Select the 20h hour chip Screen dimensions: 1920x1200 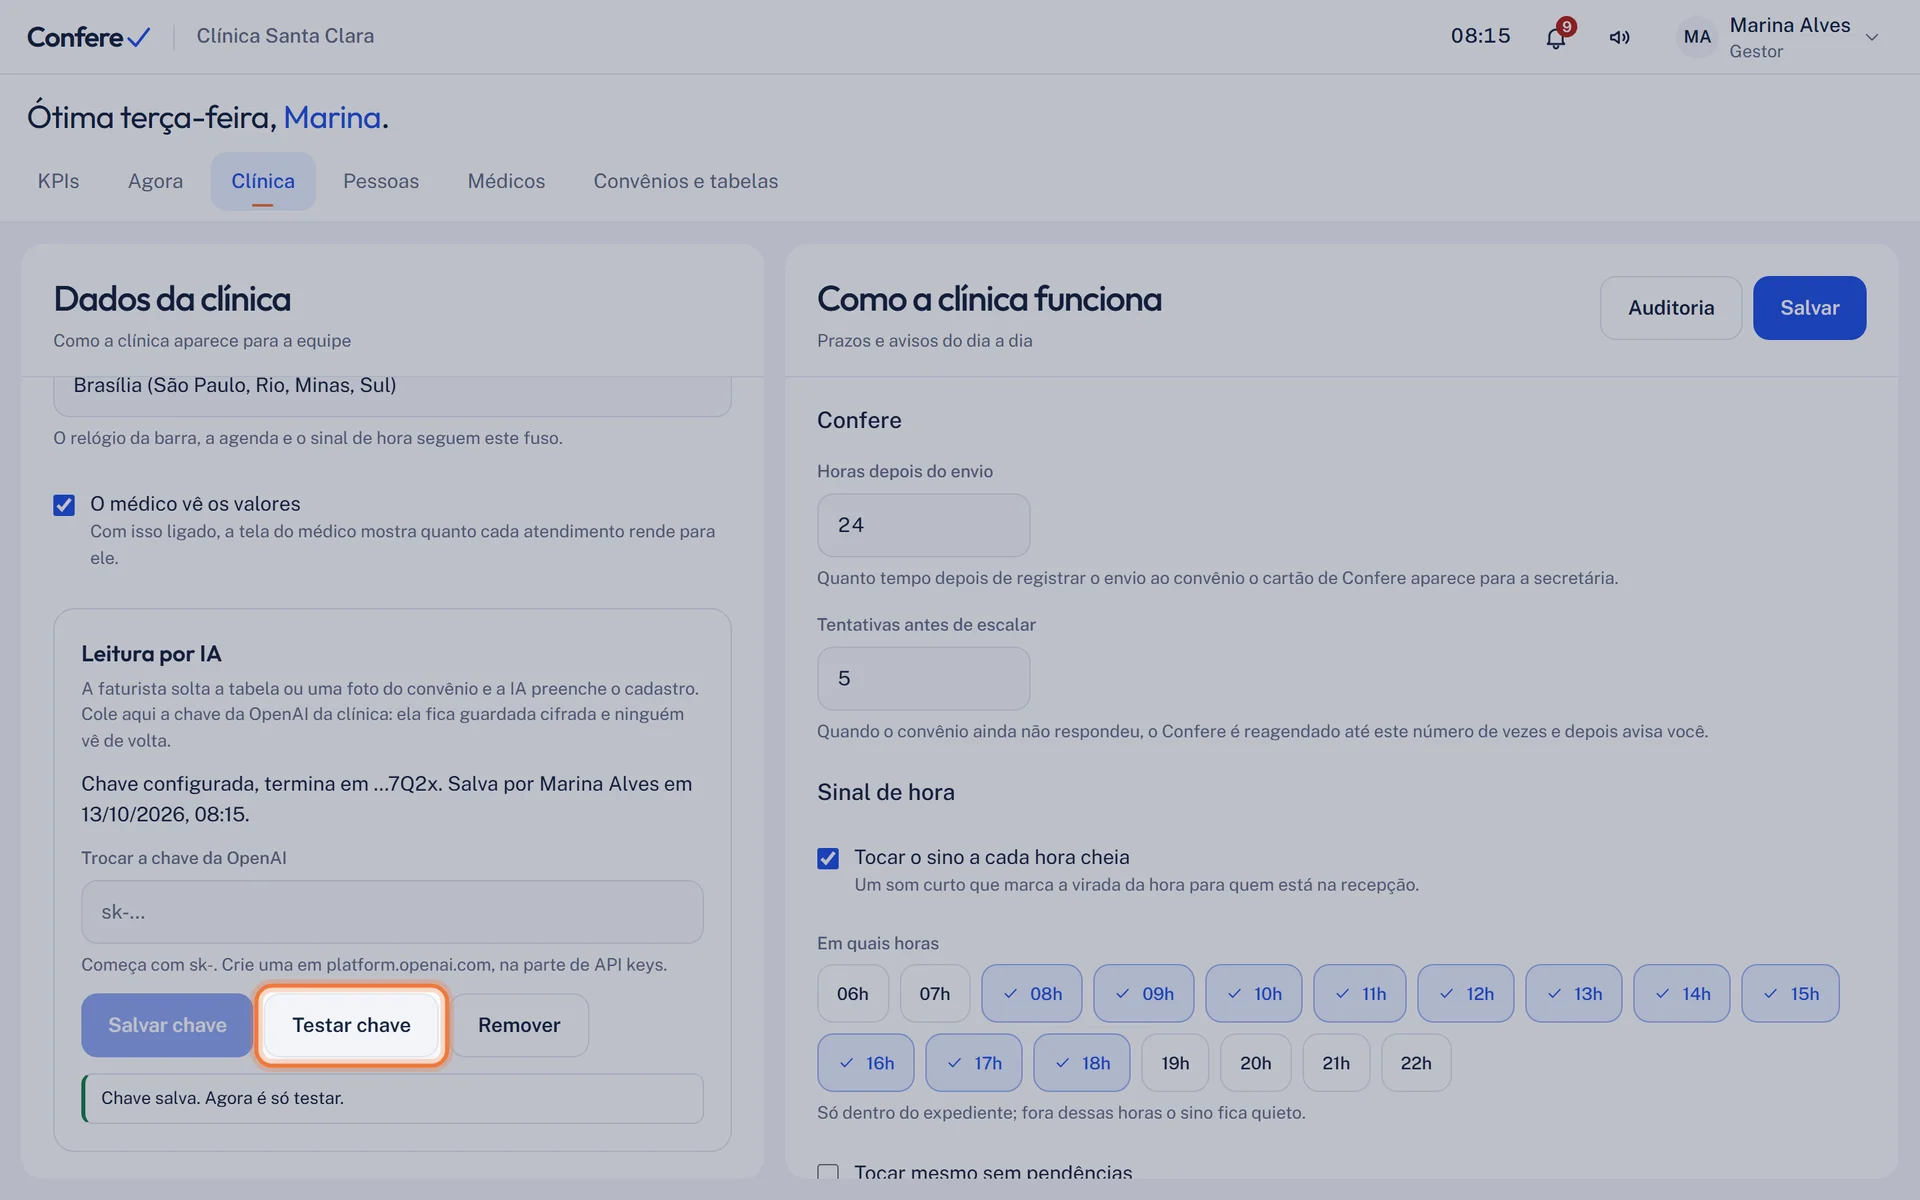point(1256,1062)
